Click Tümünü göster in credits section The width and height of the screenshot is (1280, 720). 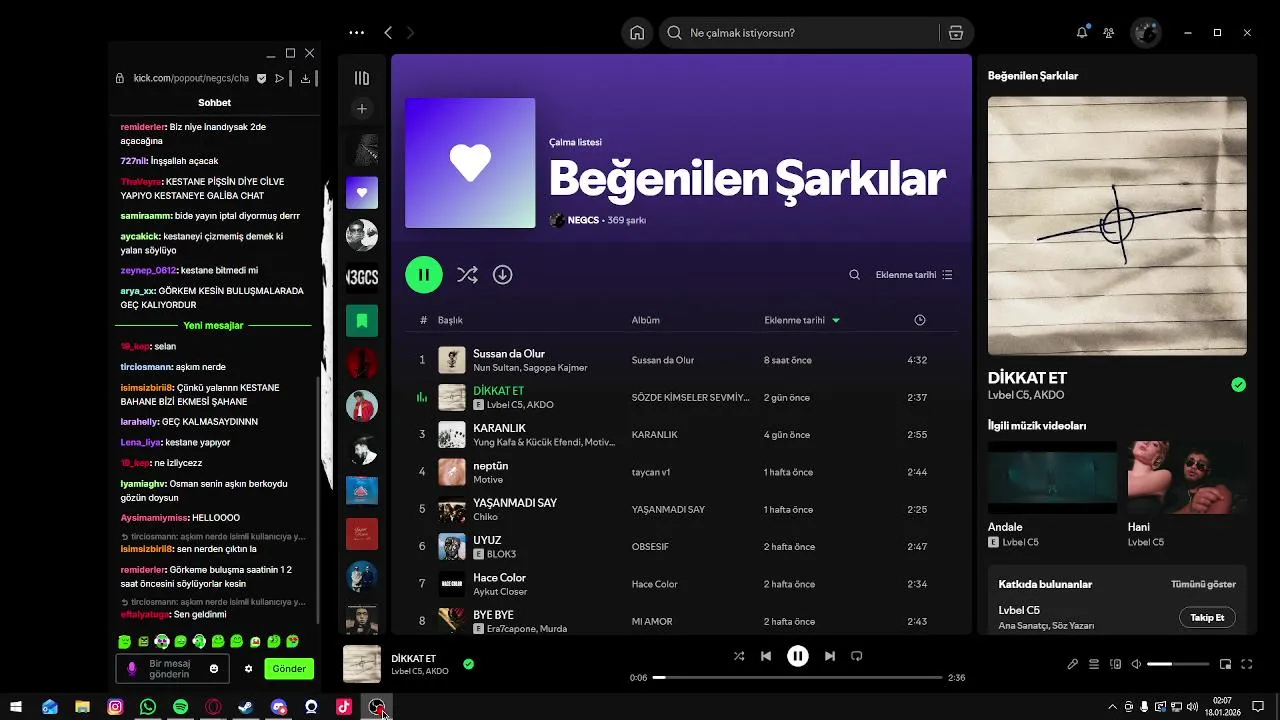[1203, 584]
